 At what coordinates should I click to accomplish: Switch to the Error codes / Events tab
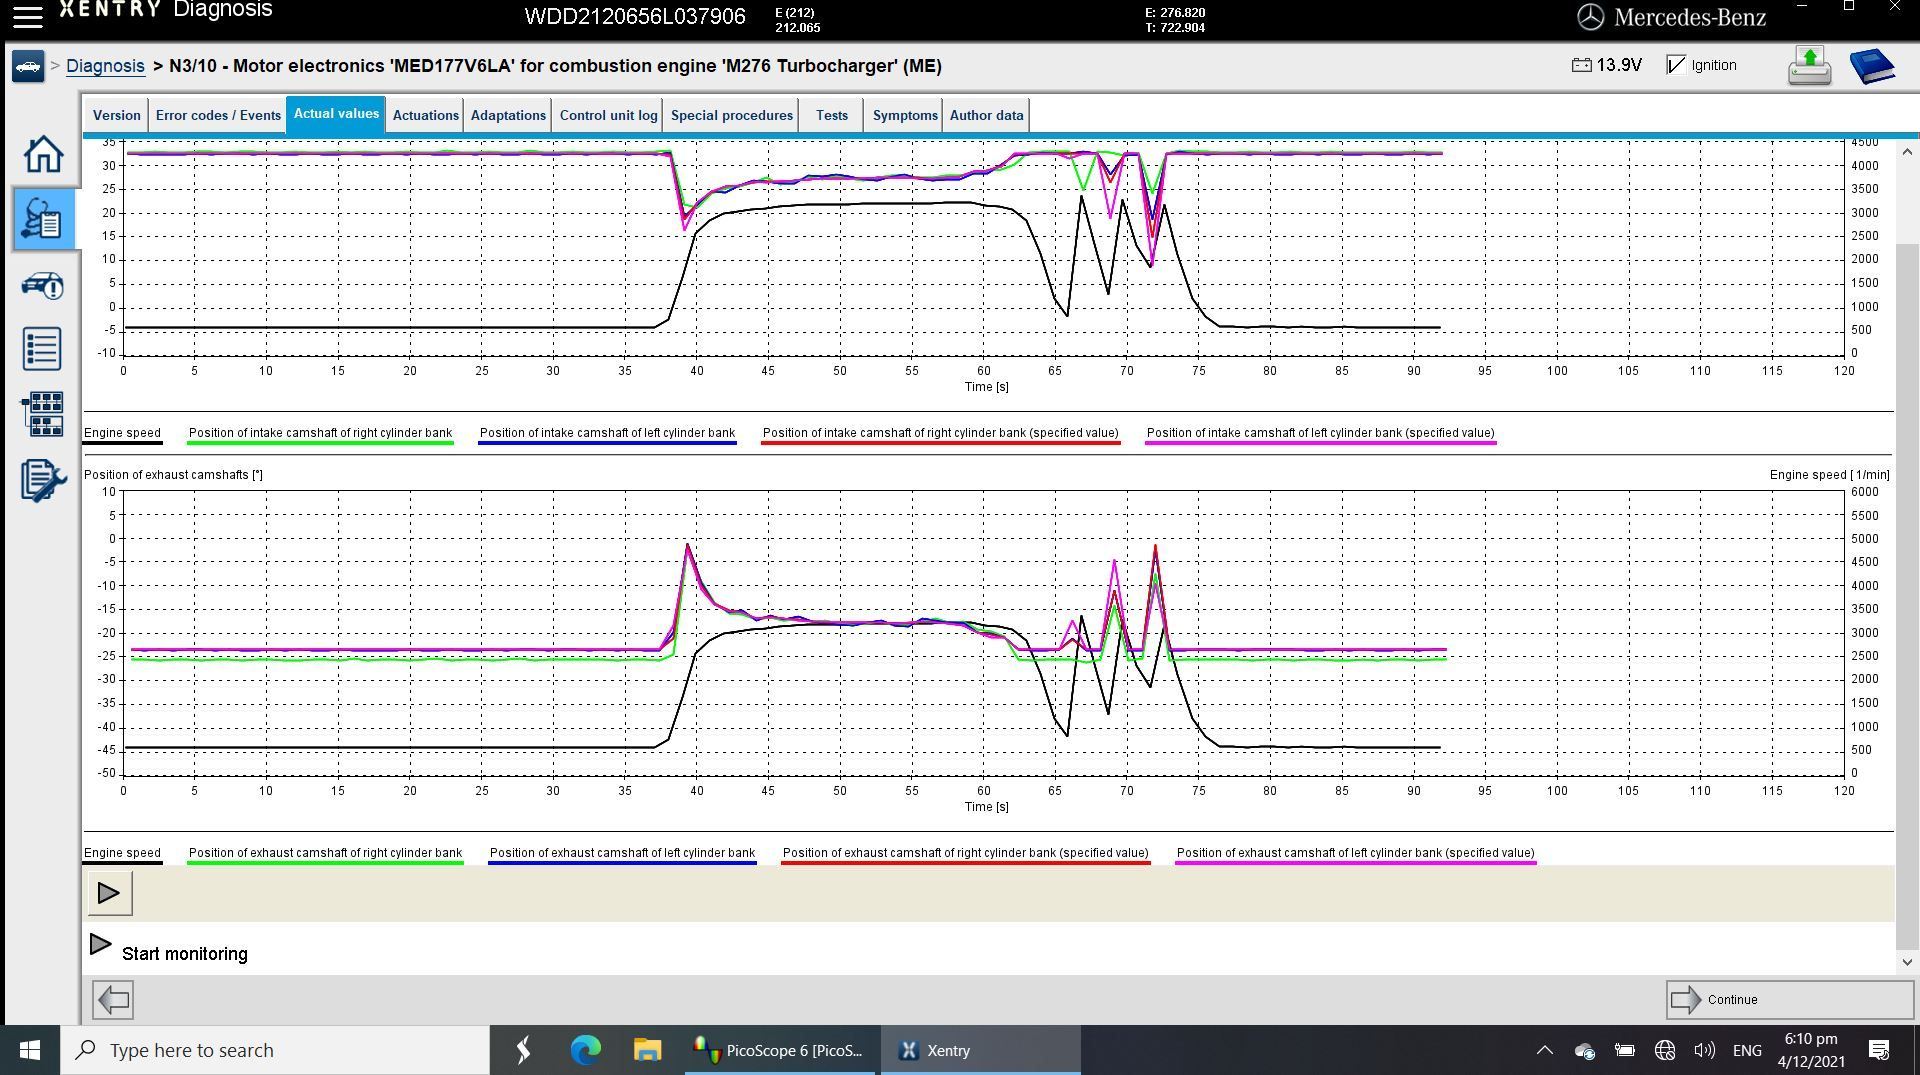(x=218, y=115)
